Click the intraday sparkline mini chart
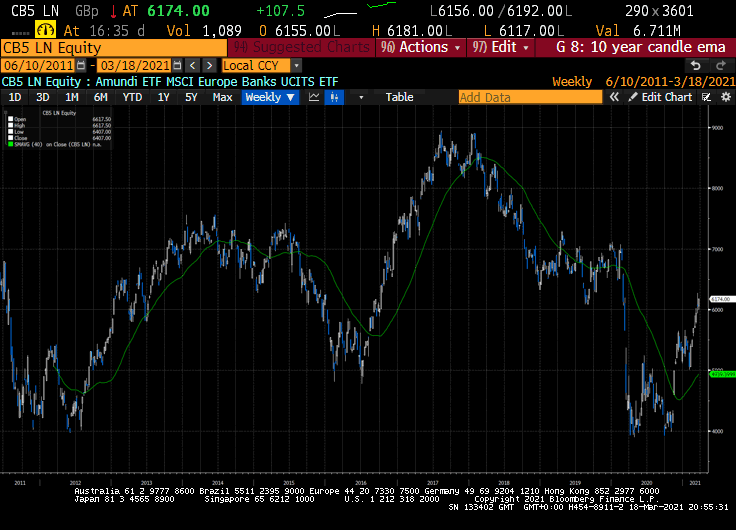This screenshot has height=530, width=736. click(x=360, y=9)
